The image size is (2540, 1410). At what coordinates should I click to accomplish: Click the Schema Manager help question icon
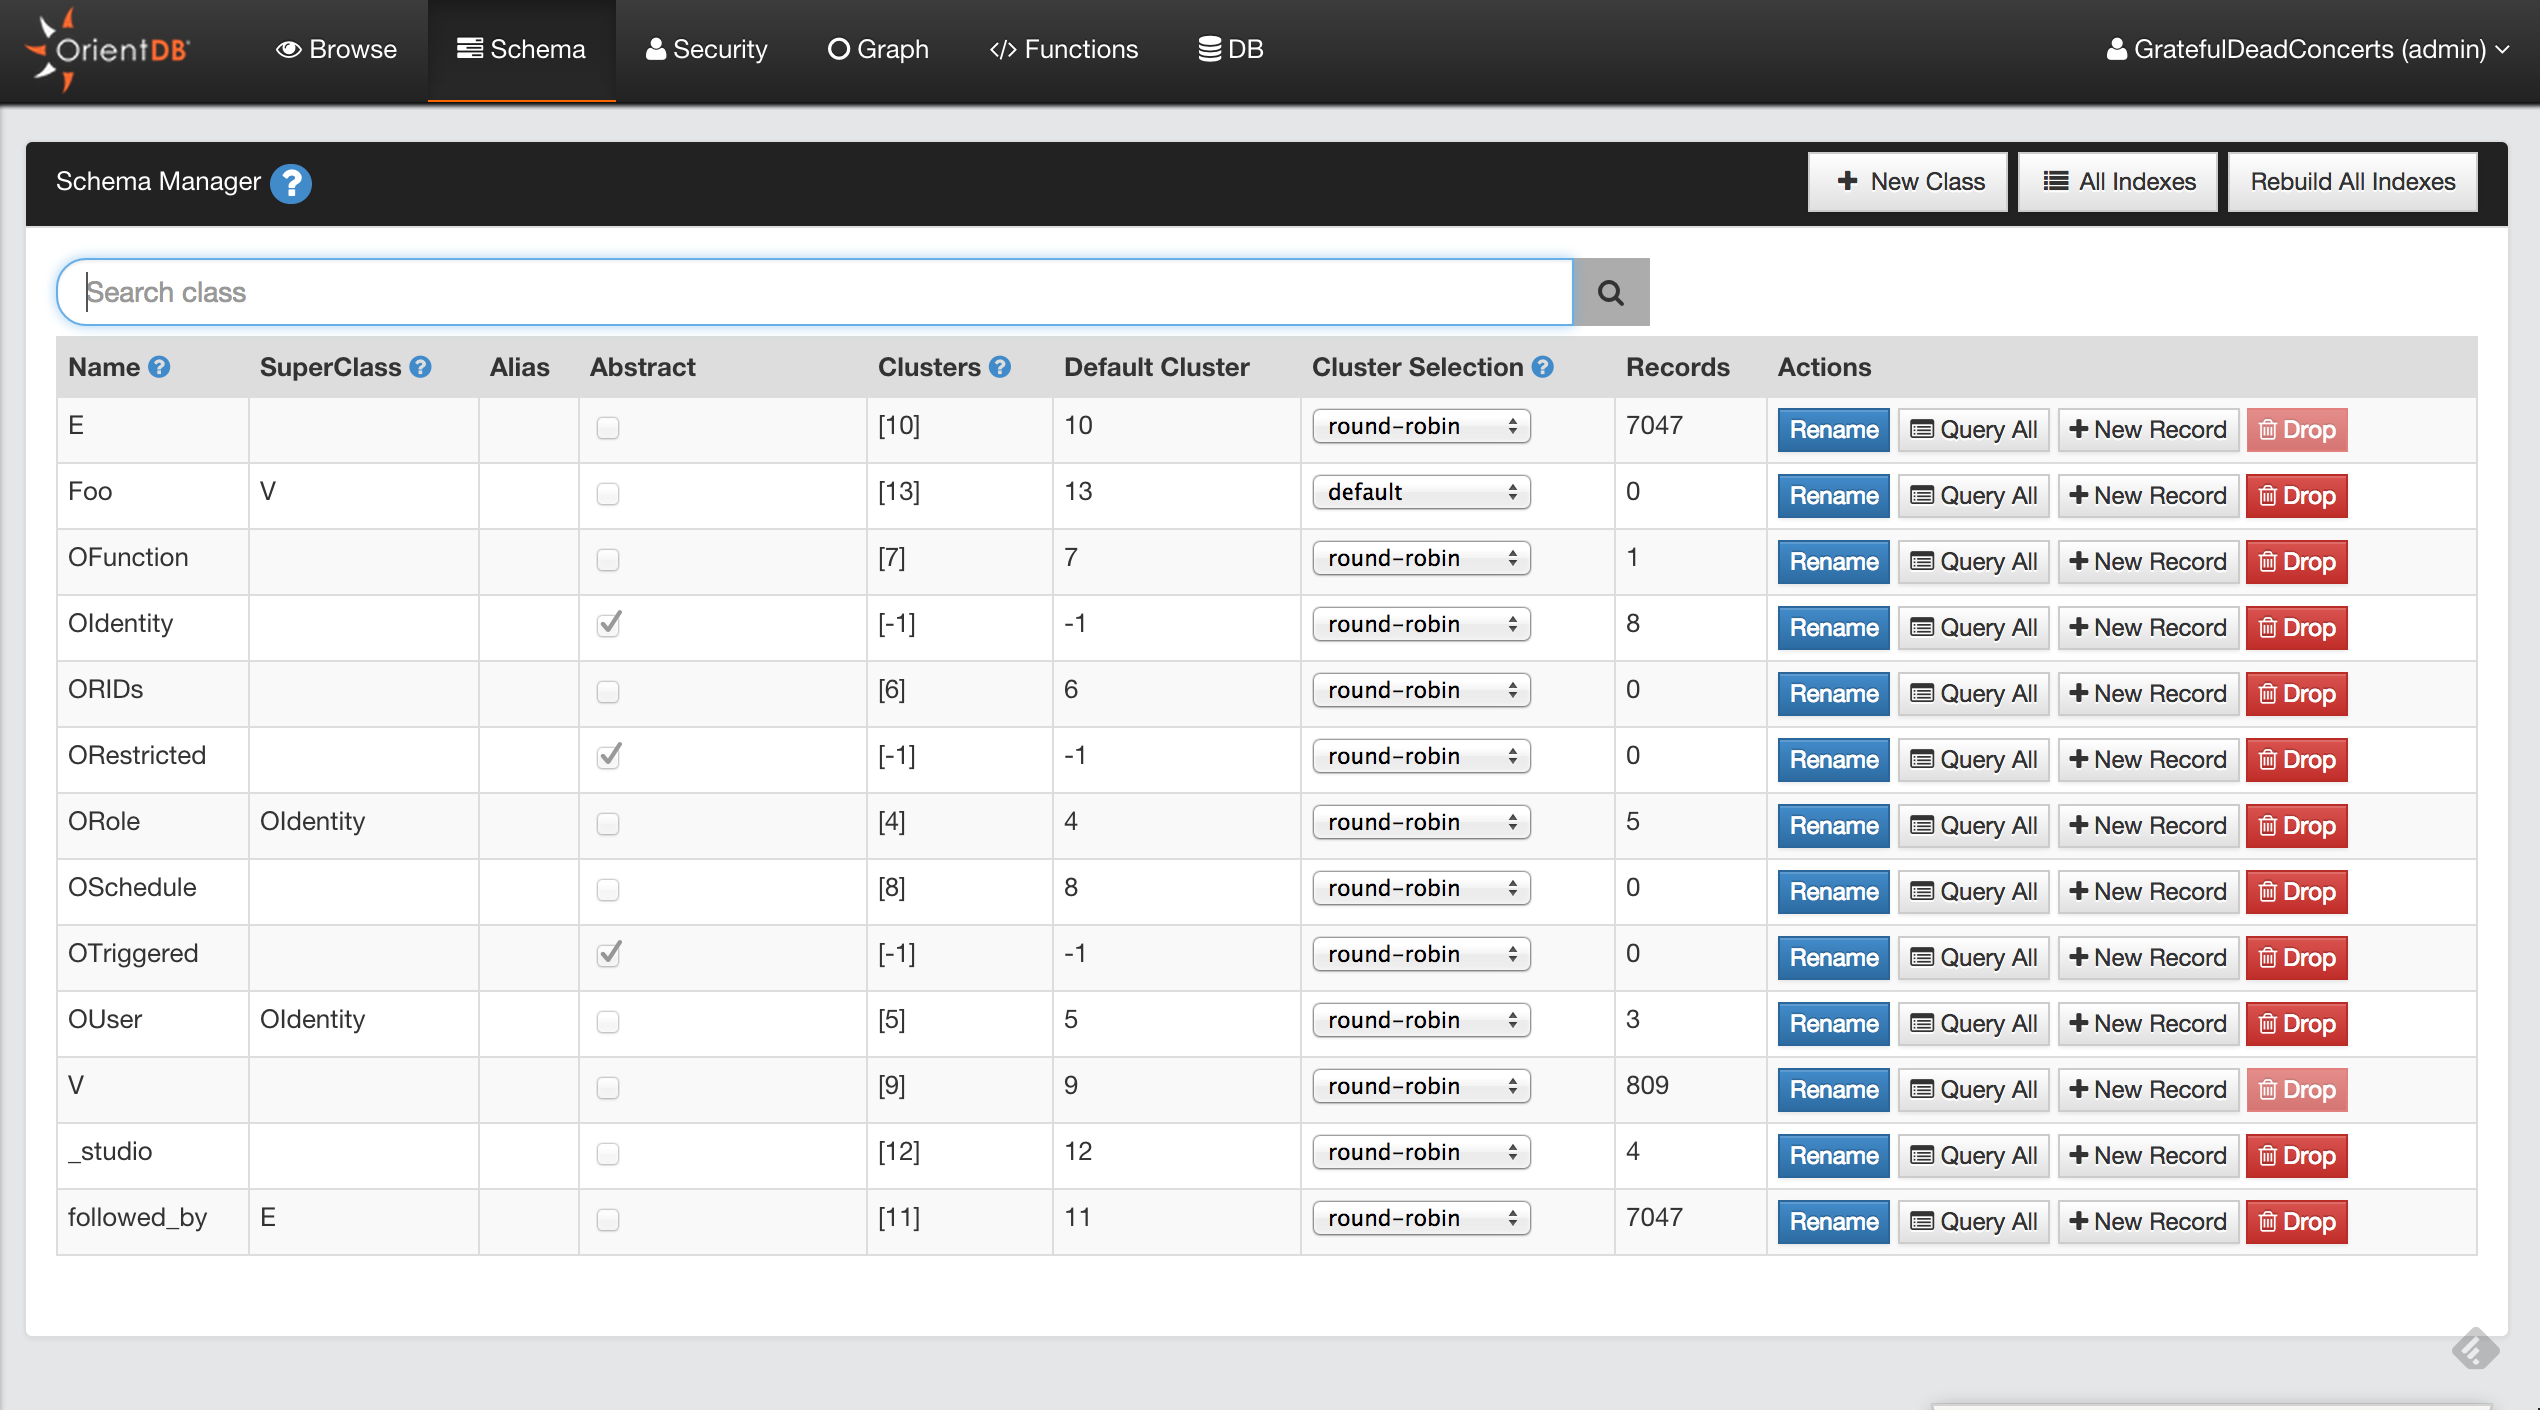coord(291,183)
